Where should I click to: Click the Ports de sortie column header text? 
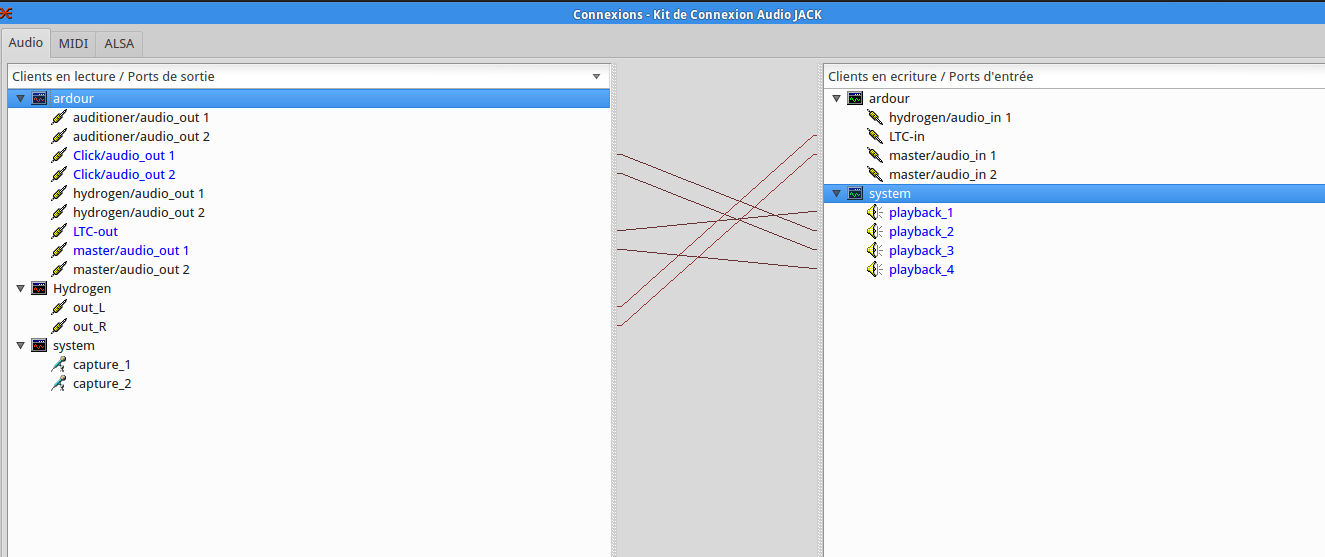(113, 76)
